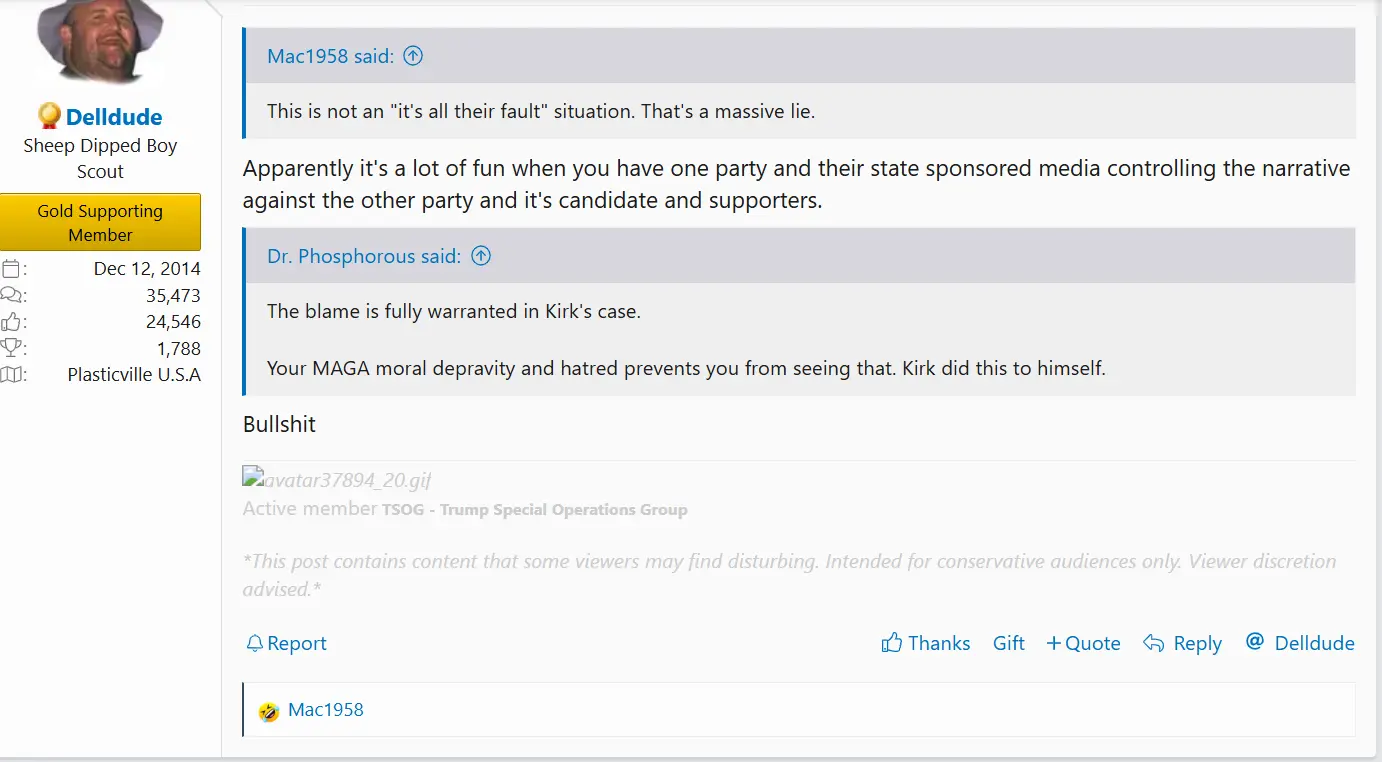This screenshot has width=1382, height=762.
Task: Click the Mac1958 said quote header link
Action: click(330, 56)
